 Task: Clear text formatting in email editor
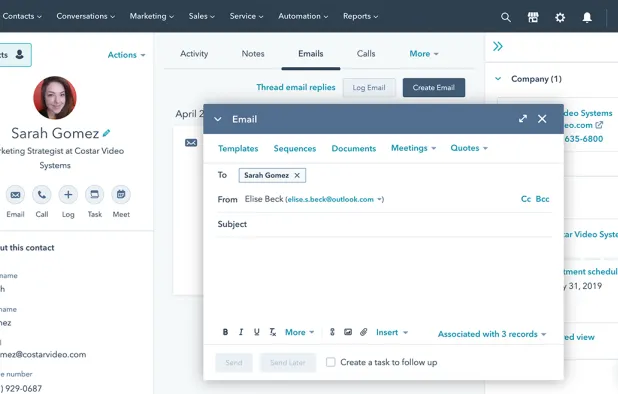click(272, 332)
